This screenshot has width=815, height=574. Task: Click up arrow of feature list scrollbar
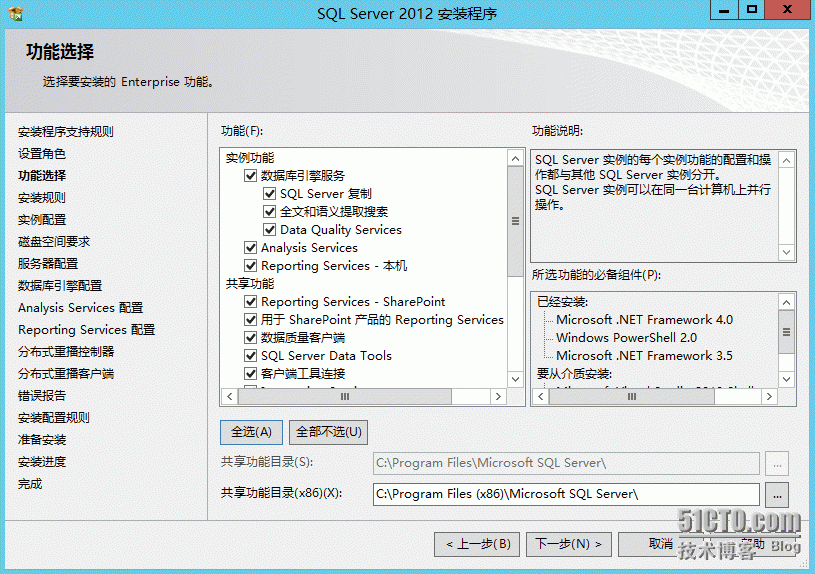pos(515,159)
